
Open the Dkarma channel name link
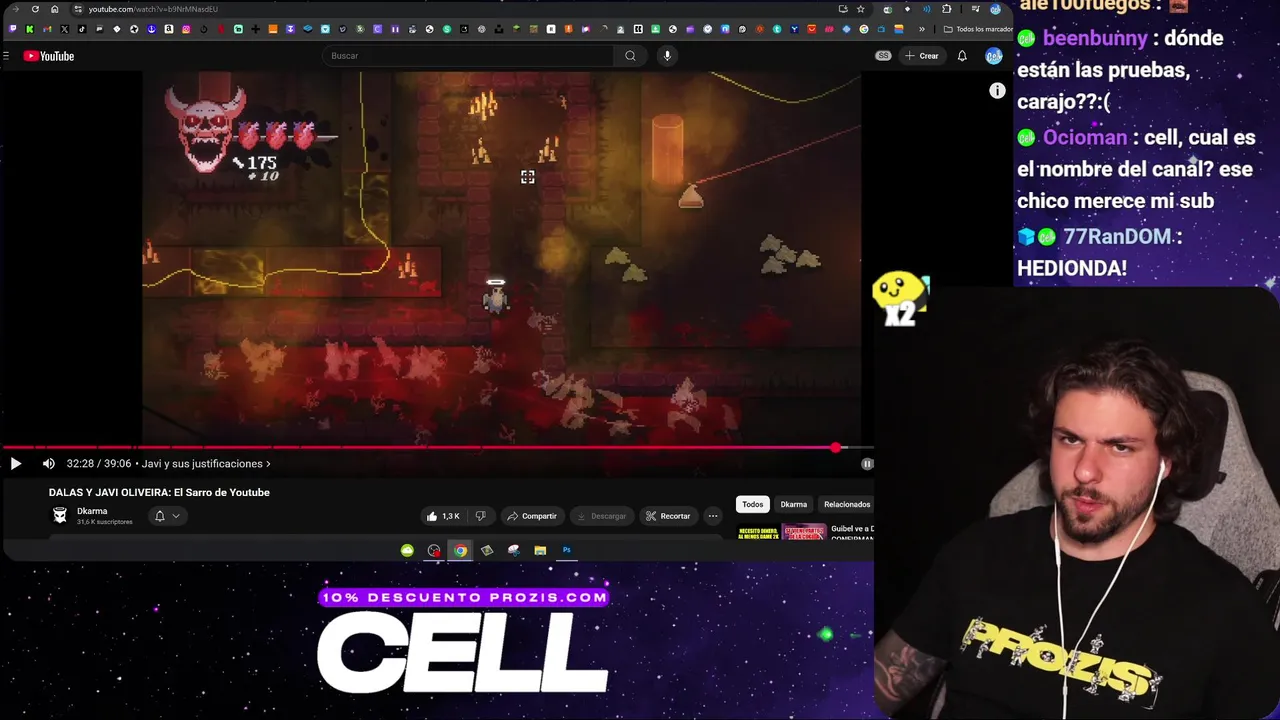coord(92,511)
